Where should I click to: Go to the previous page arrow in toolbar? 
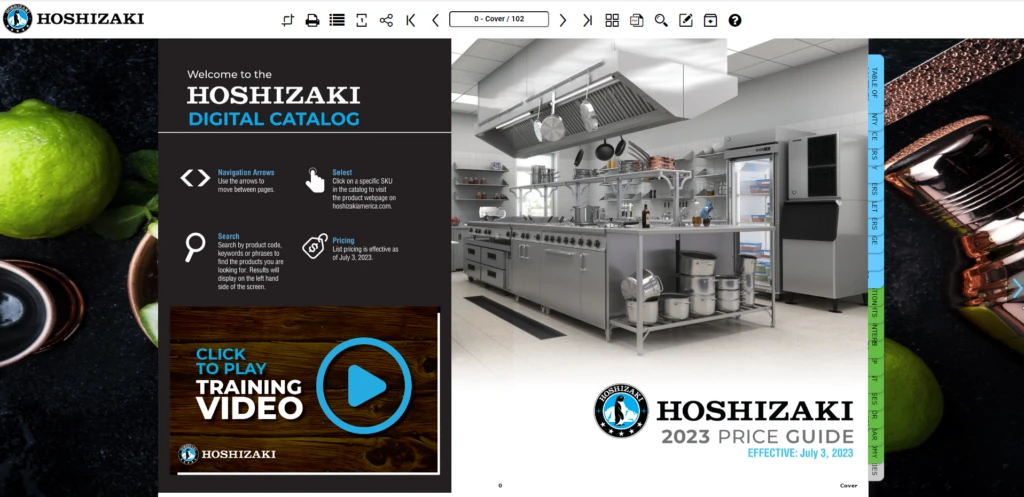point(435,20)
